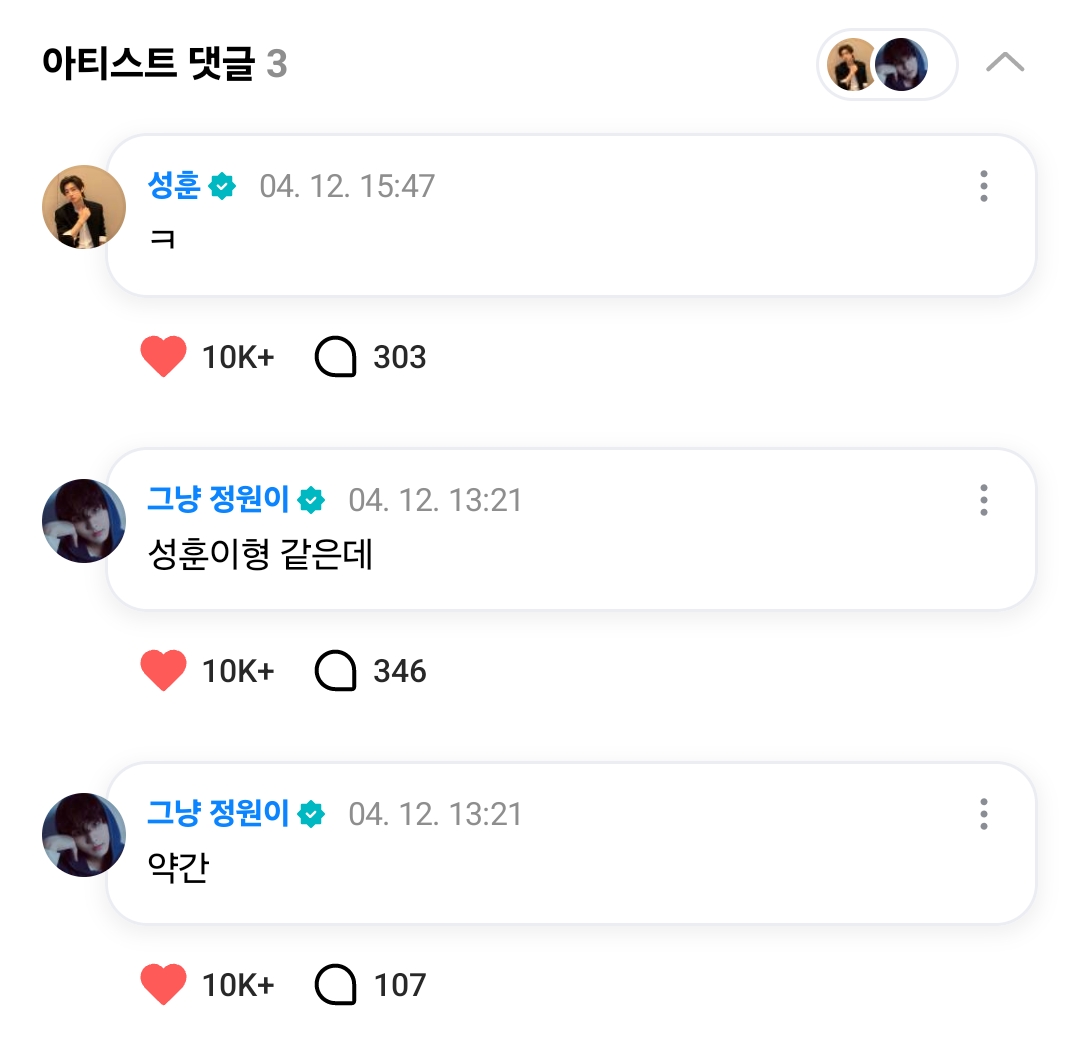This screenshot has width=1080, height=1061.
Task: Open 그냥 정원이 username above 성훈이형 같은데
Action: click(218, 500)
